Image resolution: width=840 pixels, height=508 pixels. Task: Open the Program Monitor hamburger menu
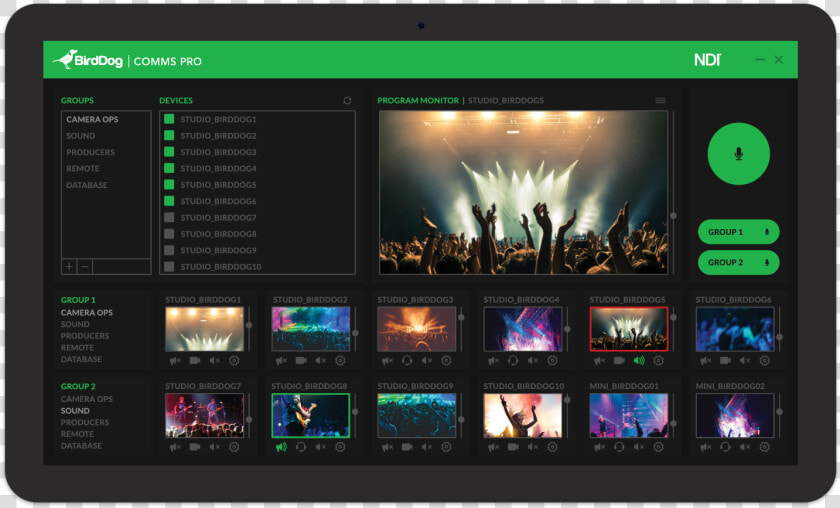660,101
